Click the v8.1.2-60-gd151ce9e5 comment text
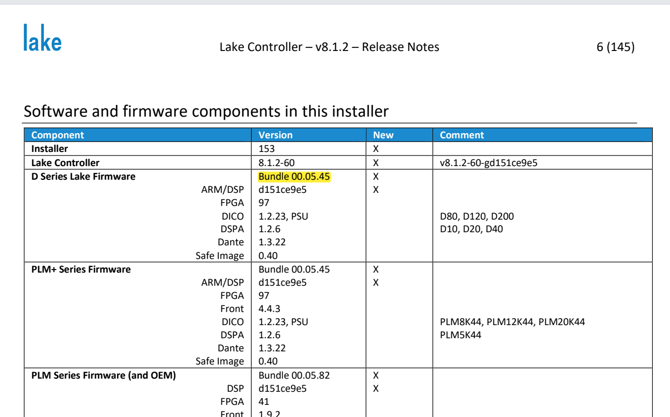Screen dimensions: 670x417 [x=488, y=163]
